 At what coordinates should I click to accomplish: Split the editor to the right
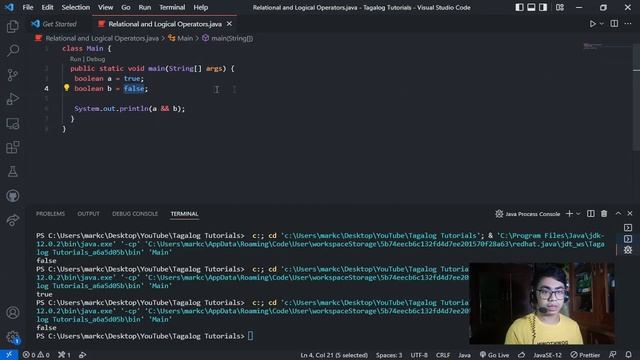(614, 24)
